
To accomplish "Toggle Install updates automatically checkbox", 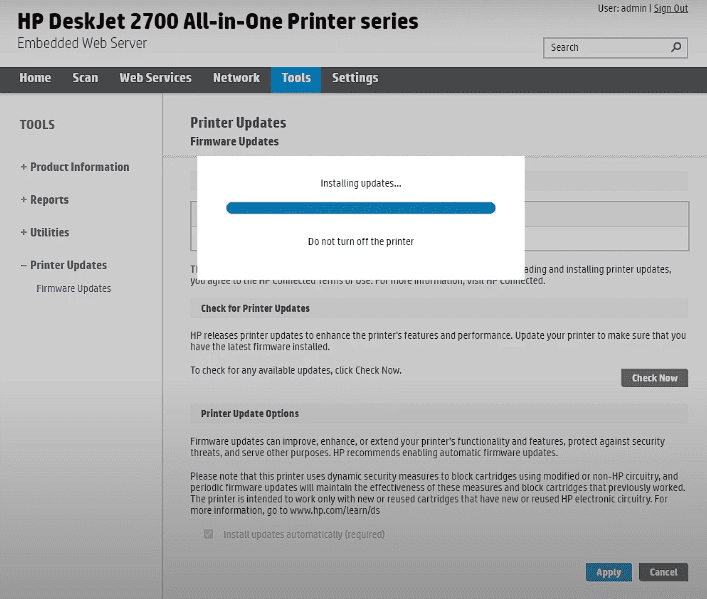I will 208,534.
